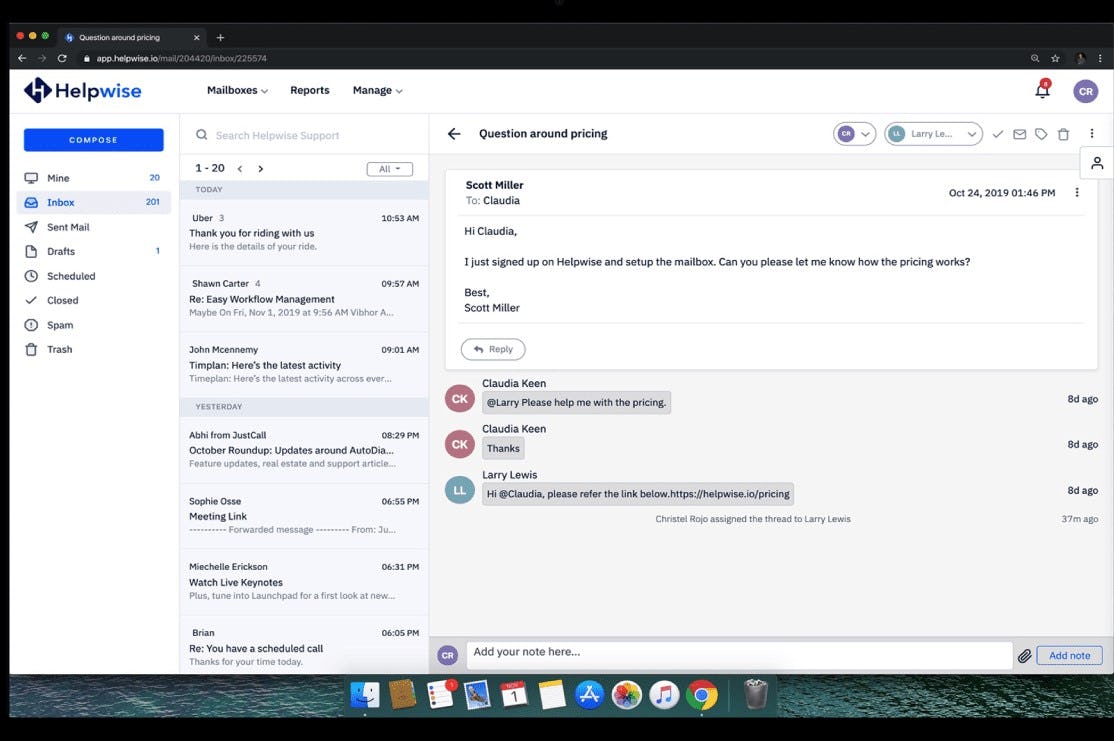Click the Add note button

[1069, 656]
